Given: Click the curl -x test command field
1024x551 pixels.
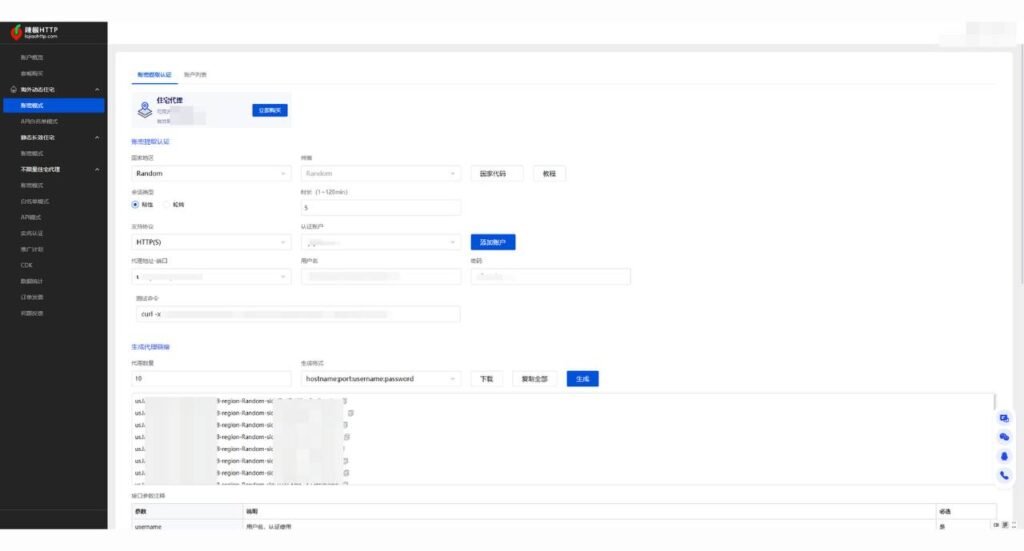Looking at the screenshot, I should click(297, 314).
